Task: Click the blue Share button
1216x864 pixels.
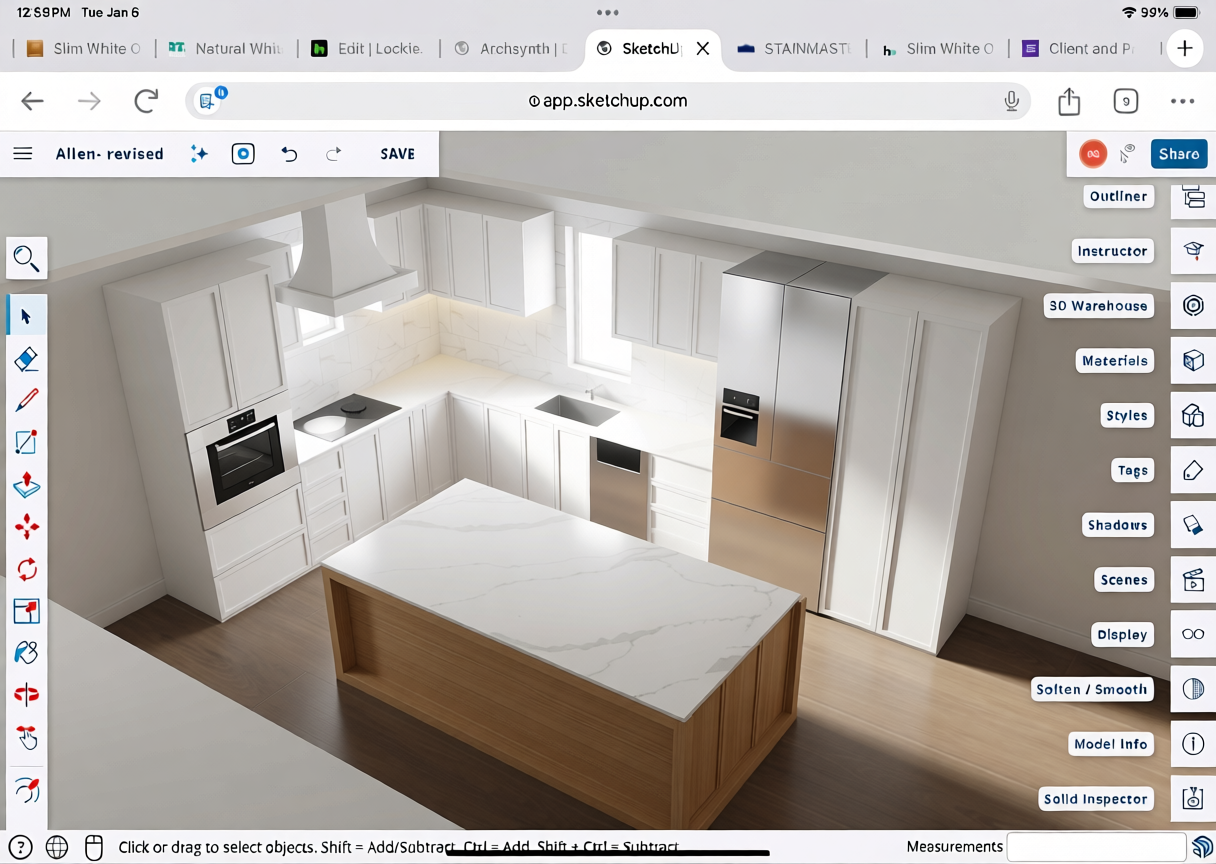Action: [1178, 154]
